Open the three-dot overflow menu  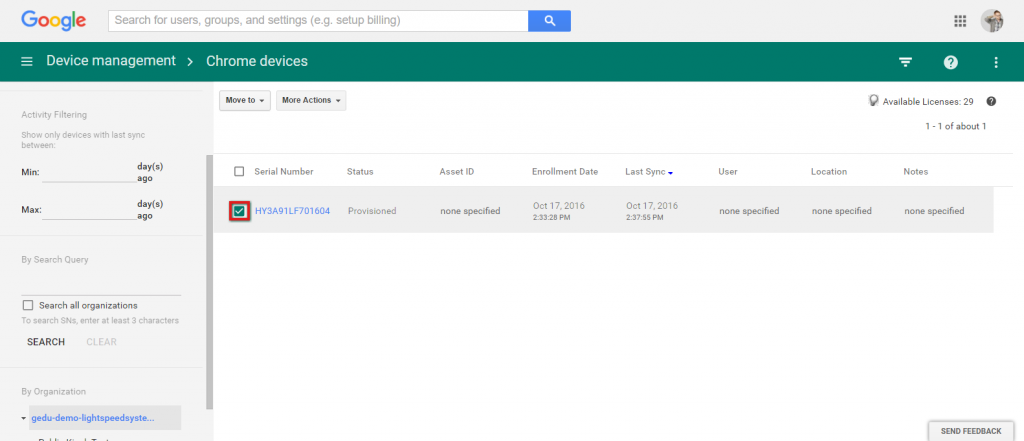(996, 62)
